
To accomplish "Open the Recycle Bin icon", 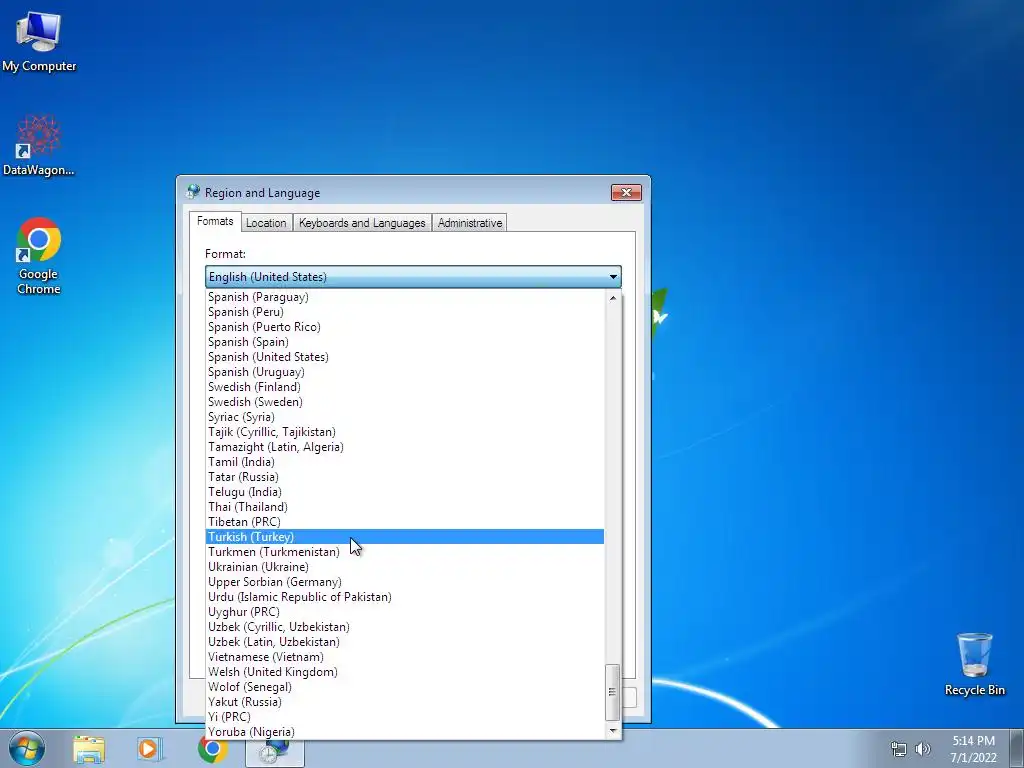I will [974, 664].
